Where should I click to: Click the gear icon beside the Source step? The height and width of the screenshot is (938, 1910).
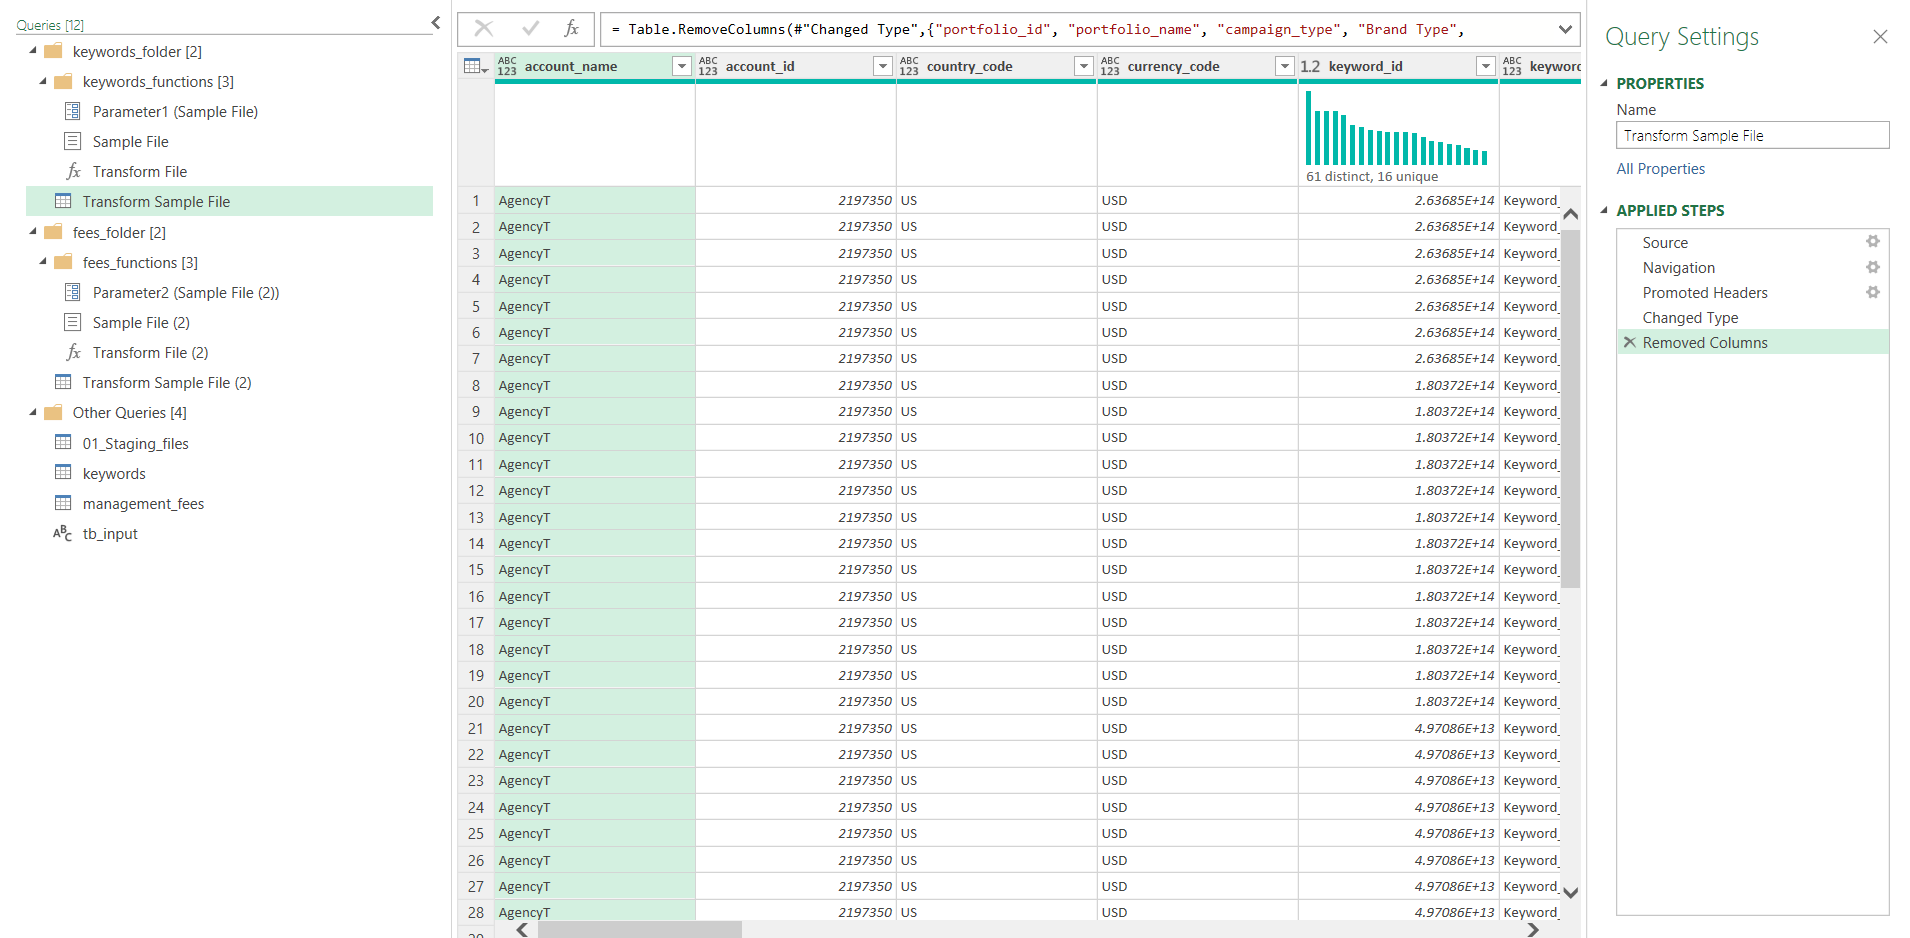click(x=1874, y=241)
